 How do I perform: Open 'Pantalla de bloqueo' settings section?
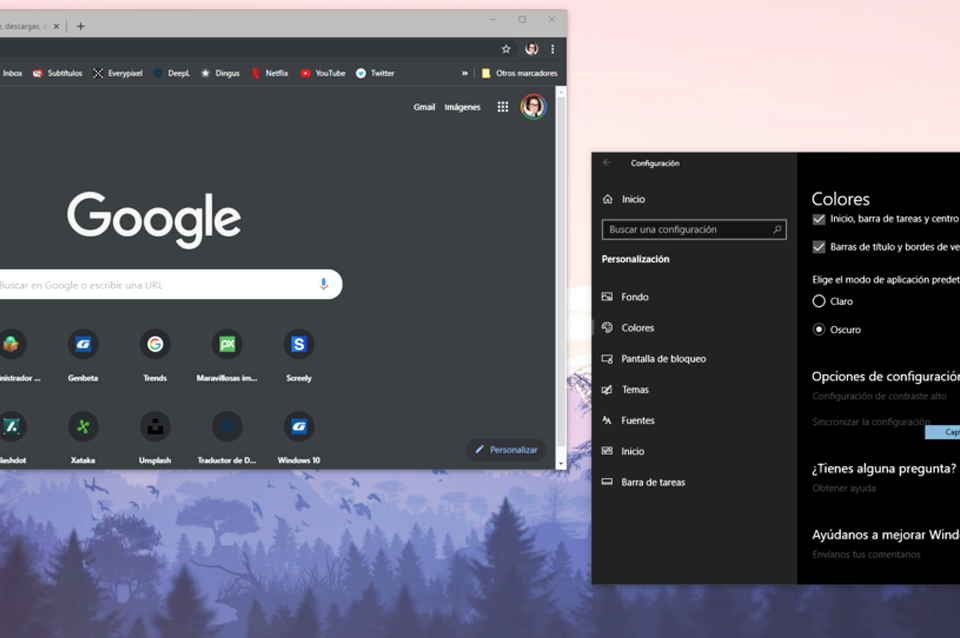pyautogui.click(x=663, y=359)
